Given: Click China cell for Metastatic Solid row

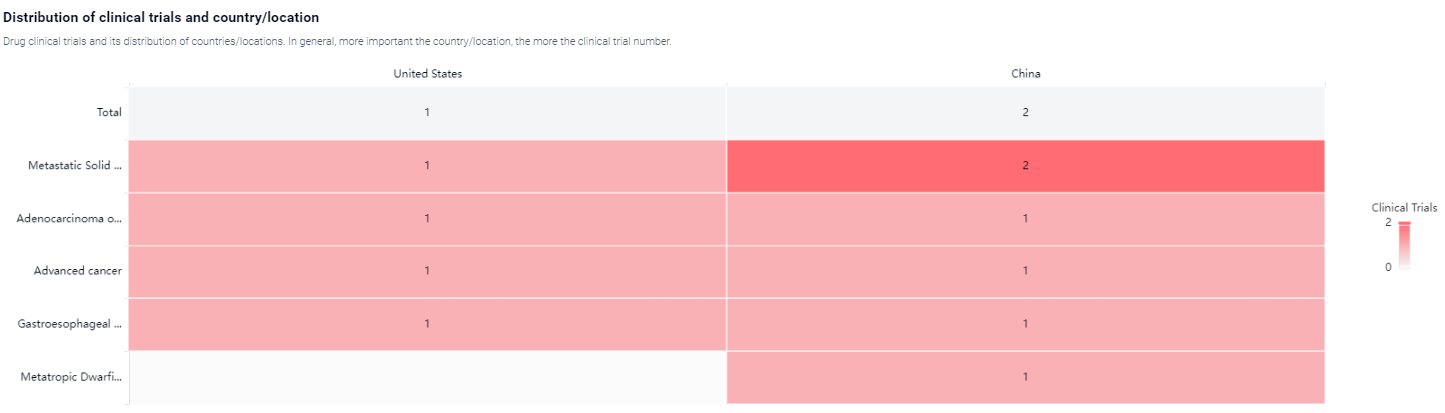Looking at the screenshot, I should coord(1025,166).
